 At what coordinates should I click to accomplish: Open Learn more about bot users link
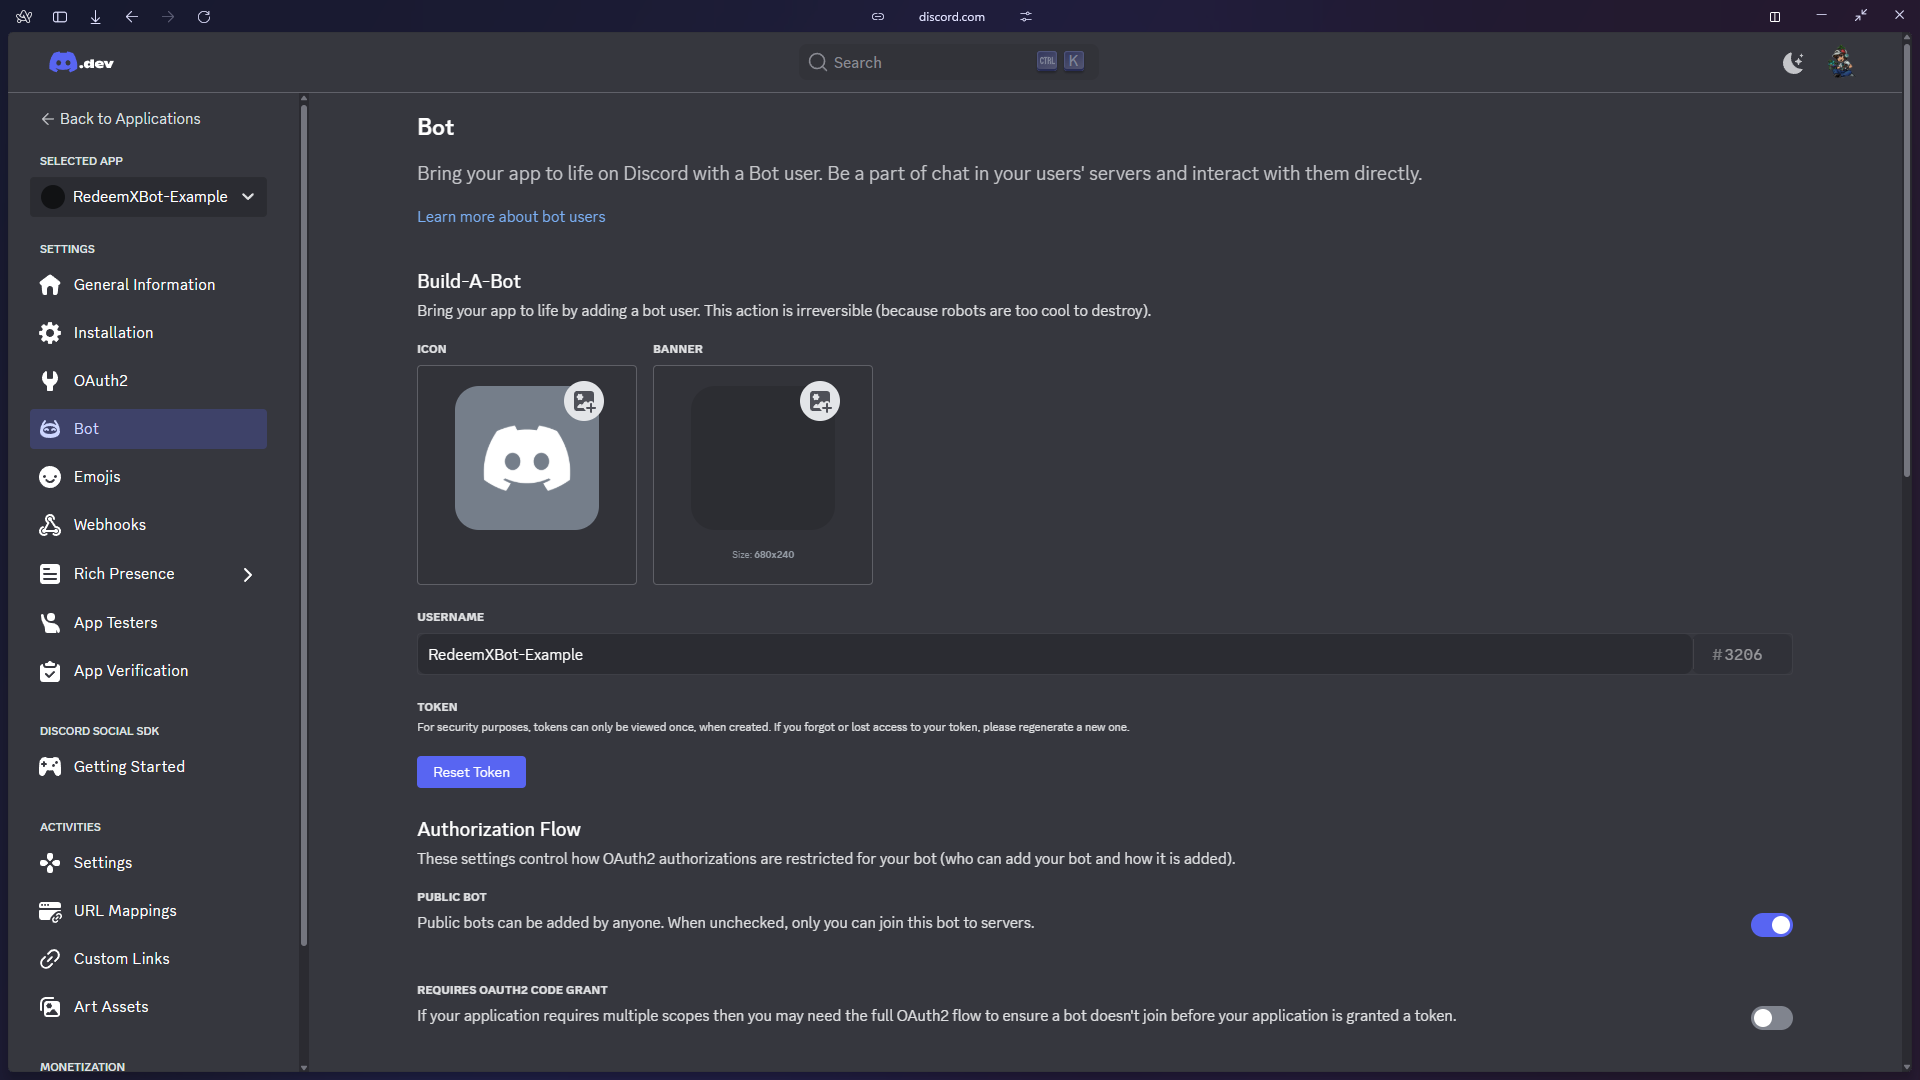coord(511,217)
